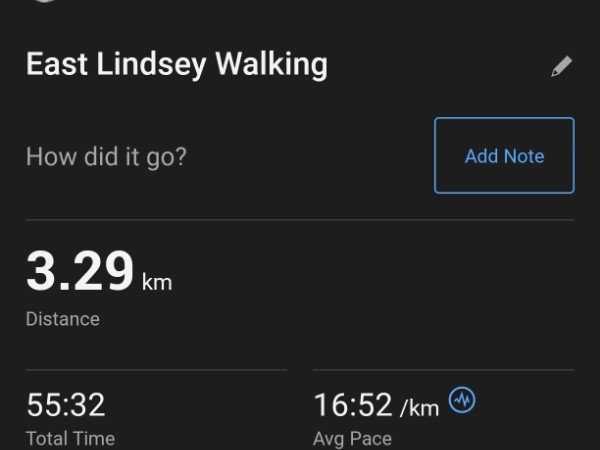Tap the How did it go? prompt
Screen dimensions: 600x450
pos(106,157)
